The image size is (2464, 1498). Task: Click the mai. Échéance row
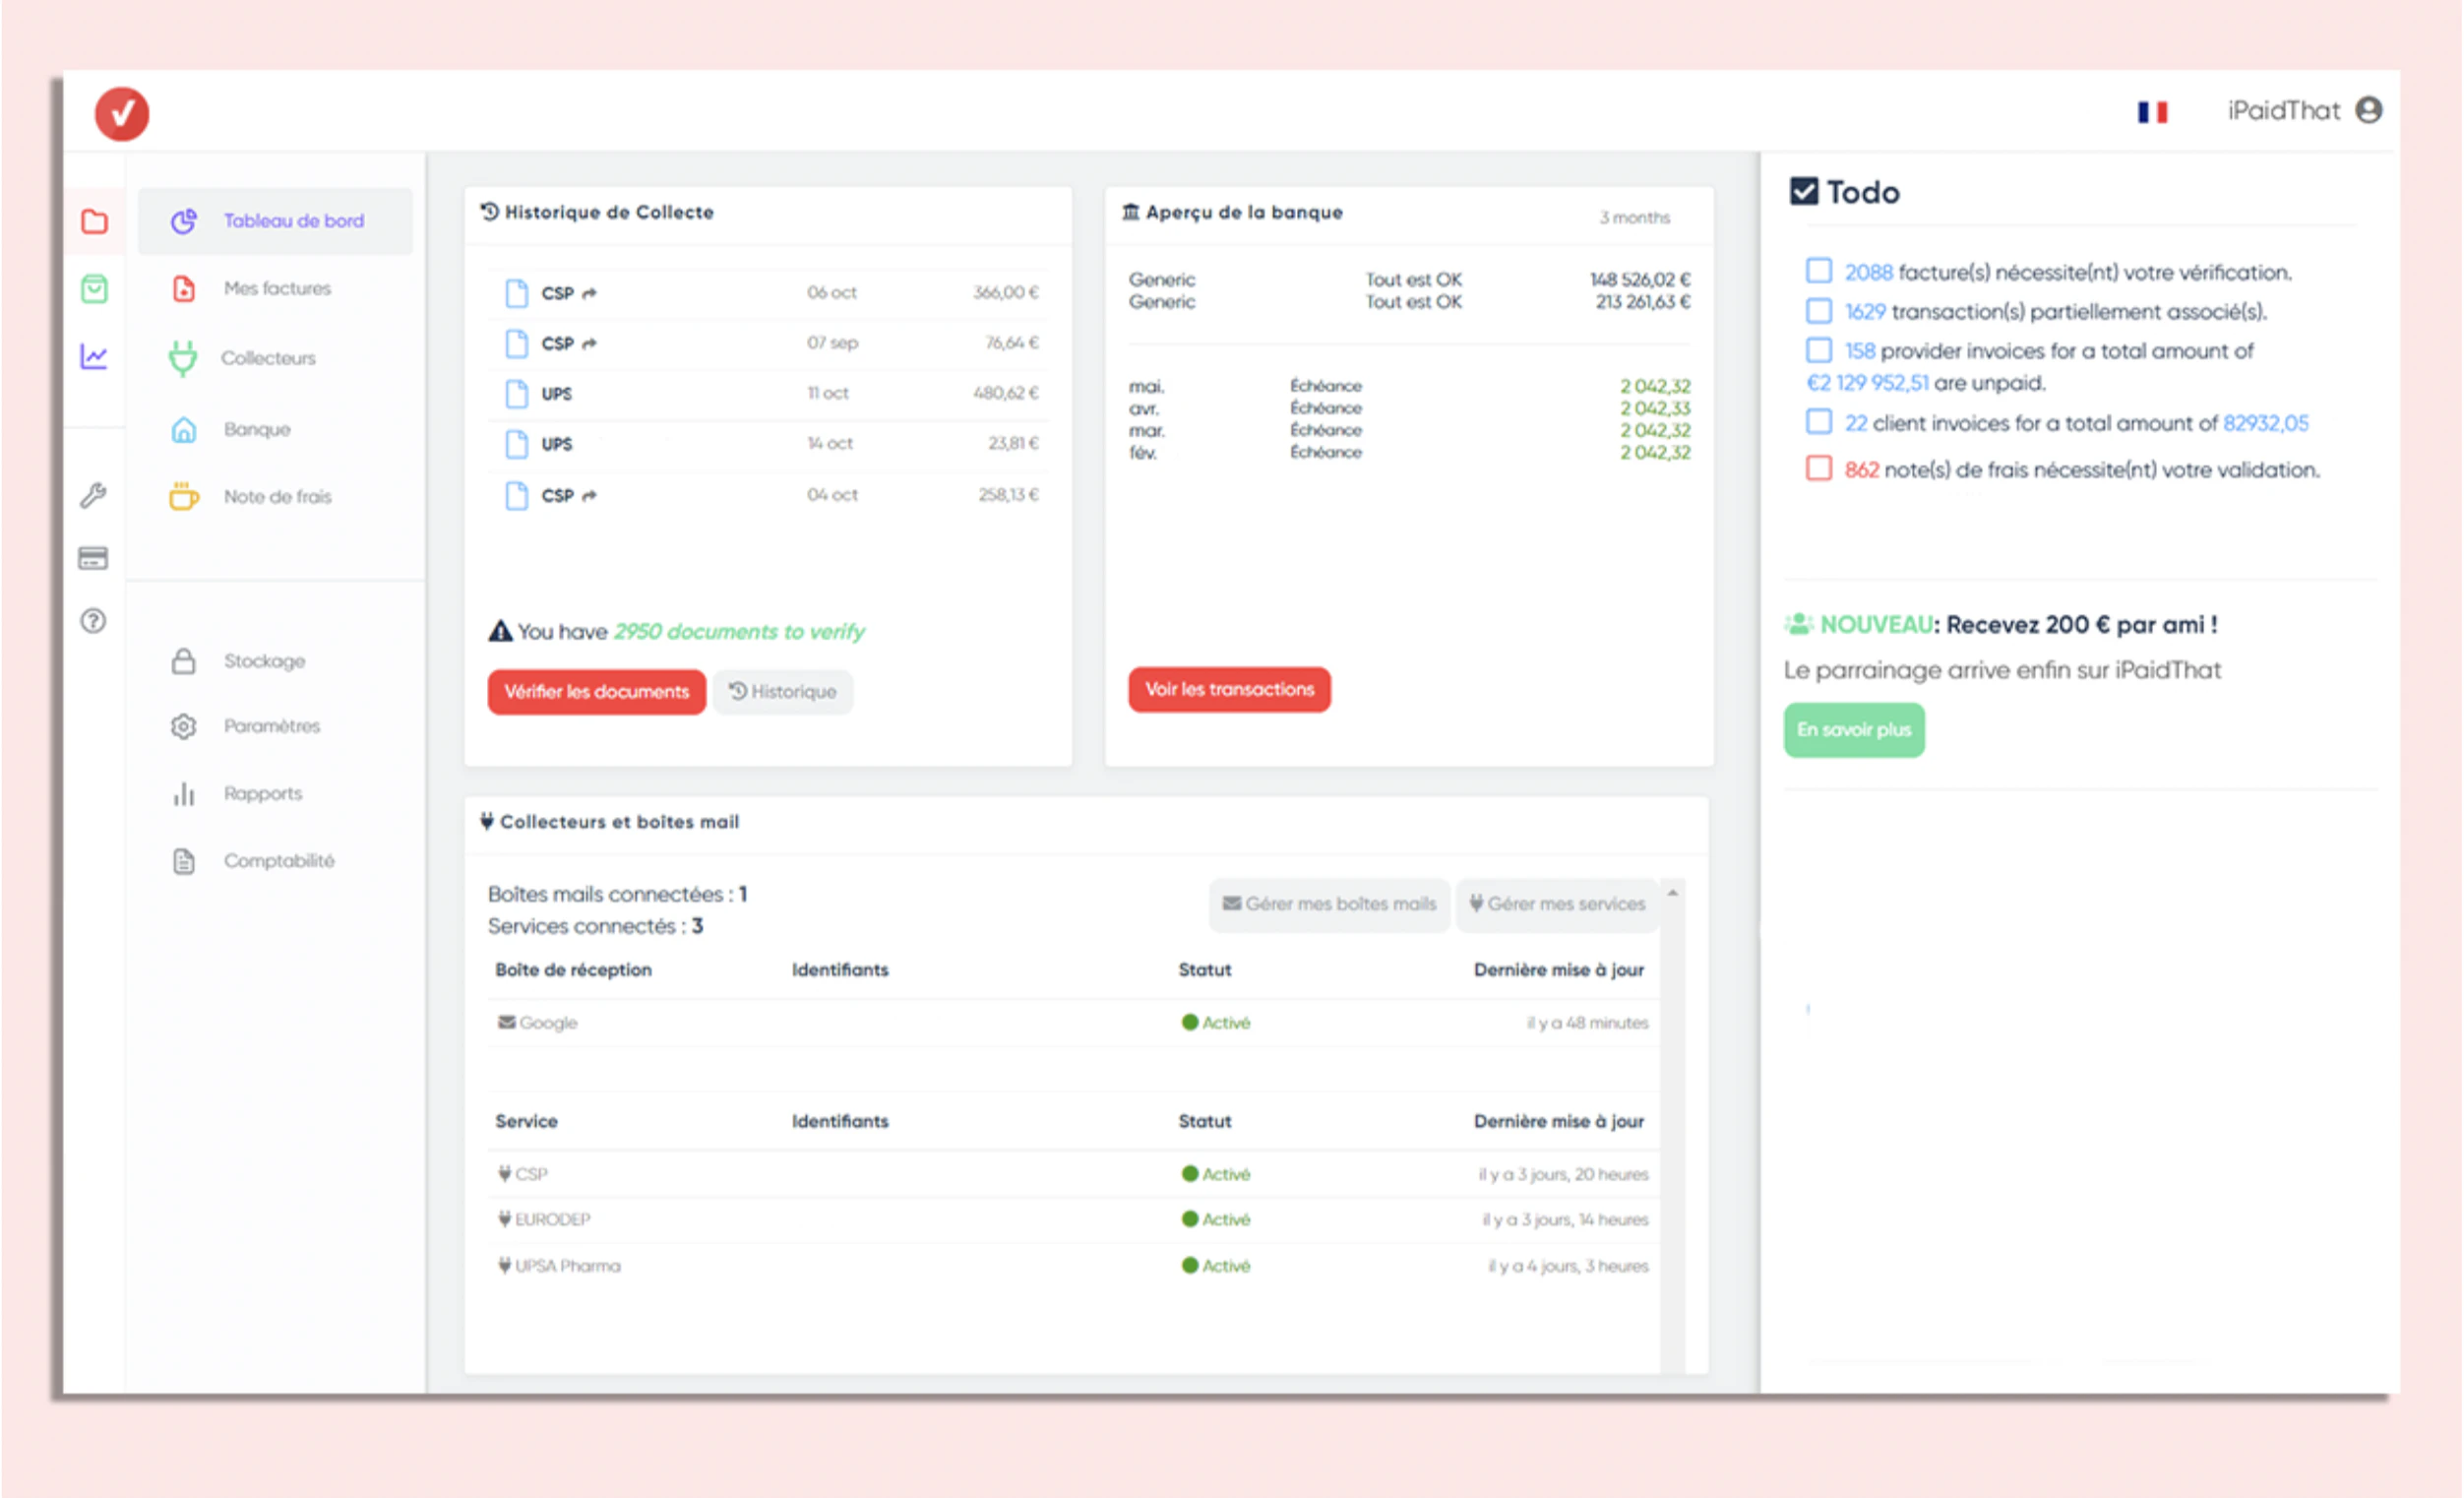(1409, 386)
